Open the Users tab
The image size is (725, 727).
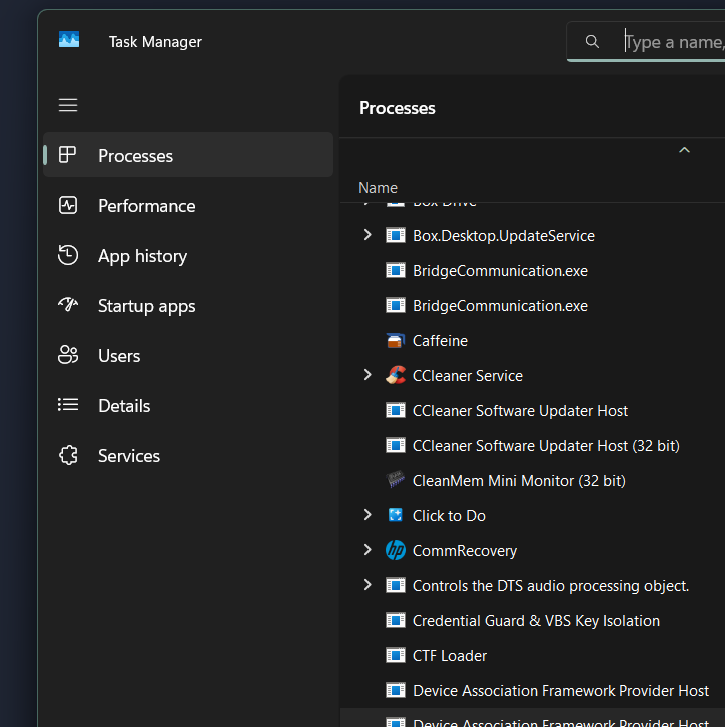[188, 356]
